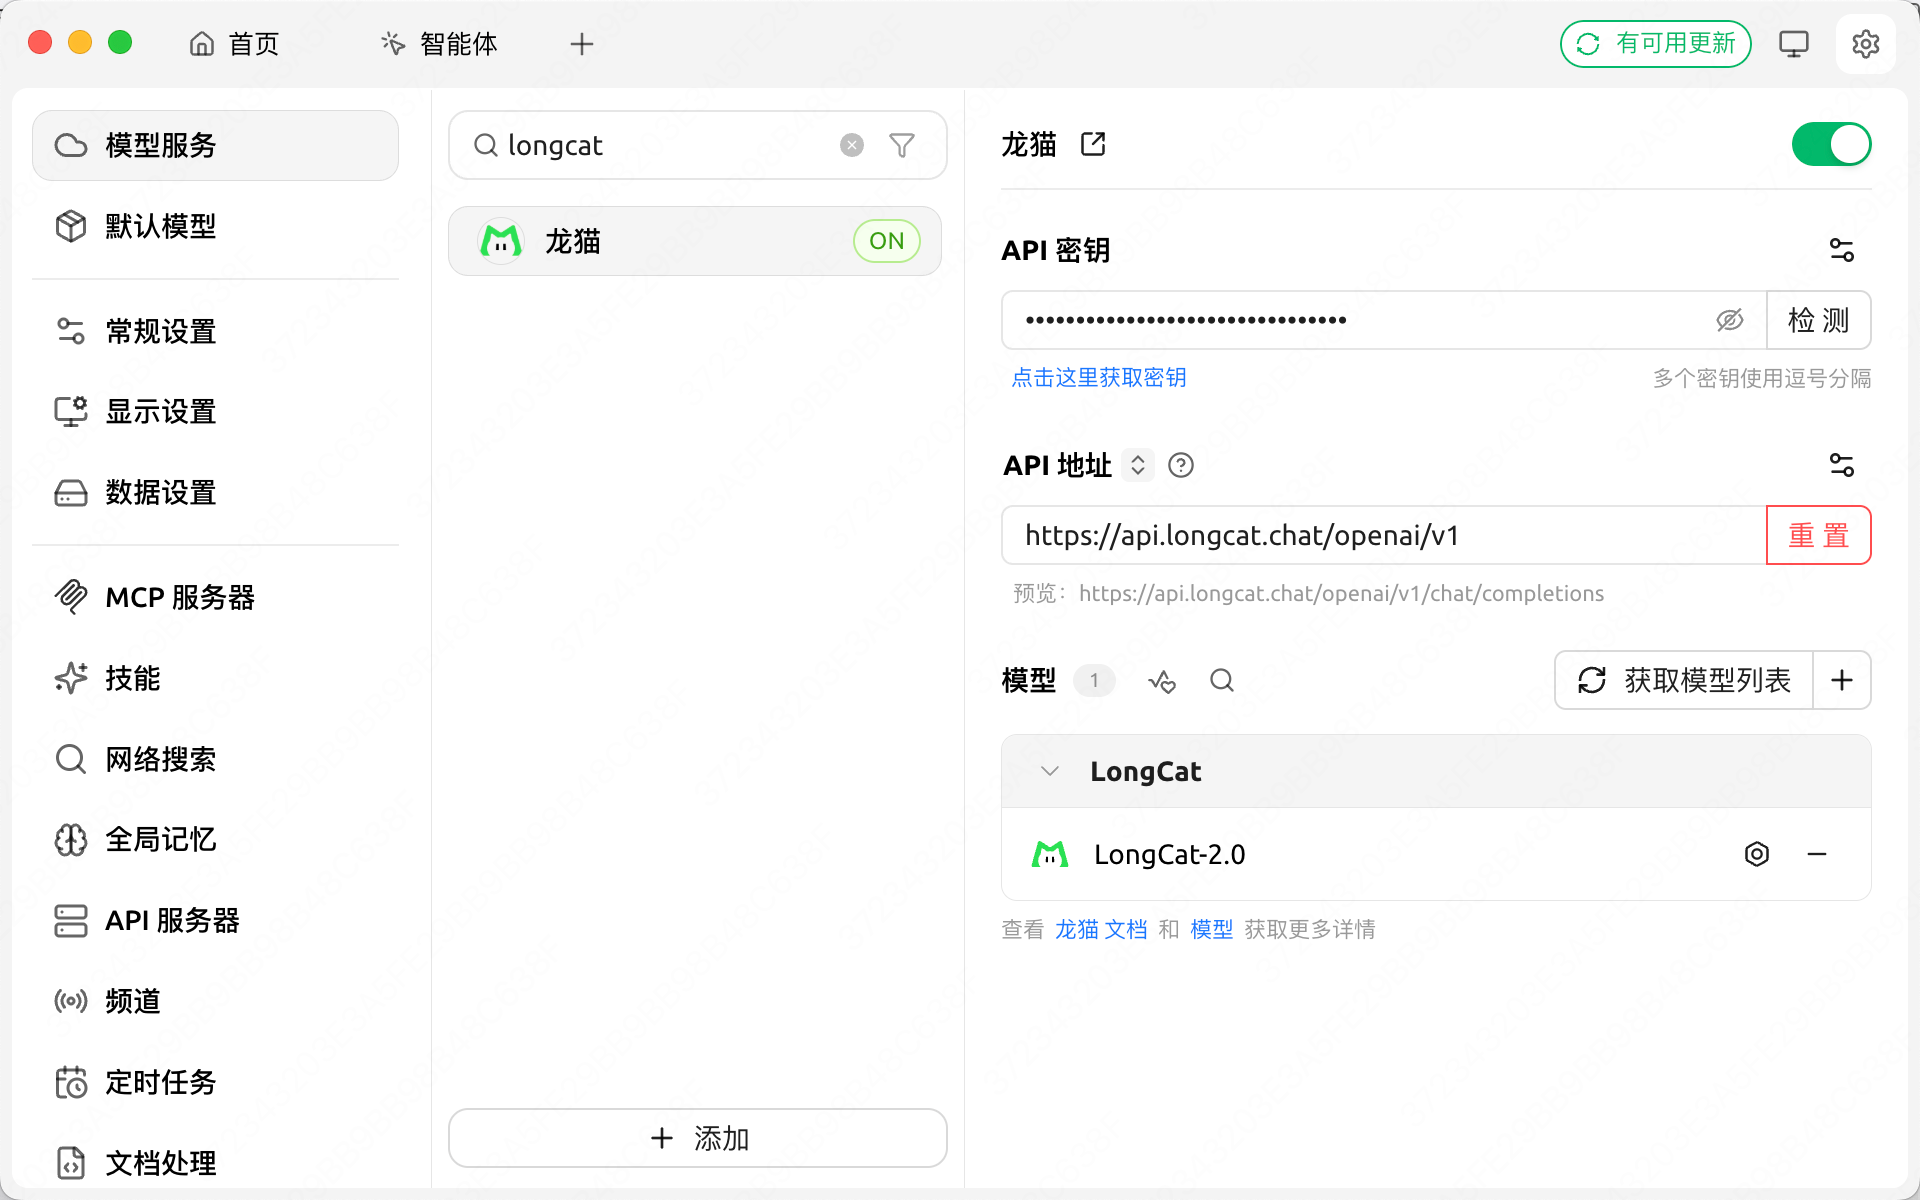Remove the LongCat-2.0 model with minus icon
The height and width of the screenshot is (1200, 1920).
1817,854
